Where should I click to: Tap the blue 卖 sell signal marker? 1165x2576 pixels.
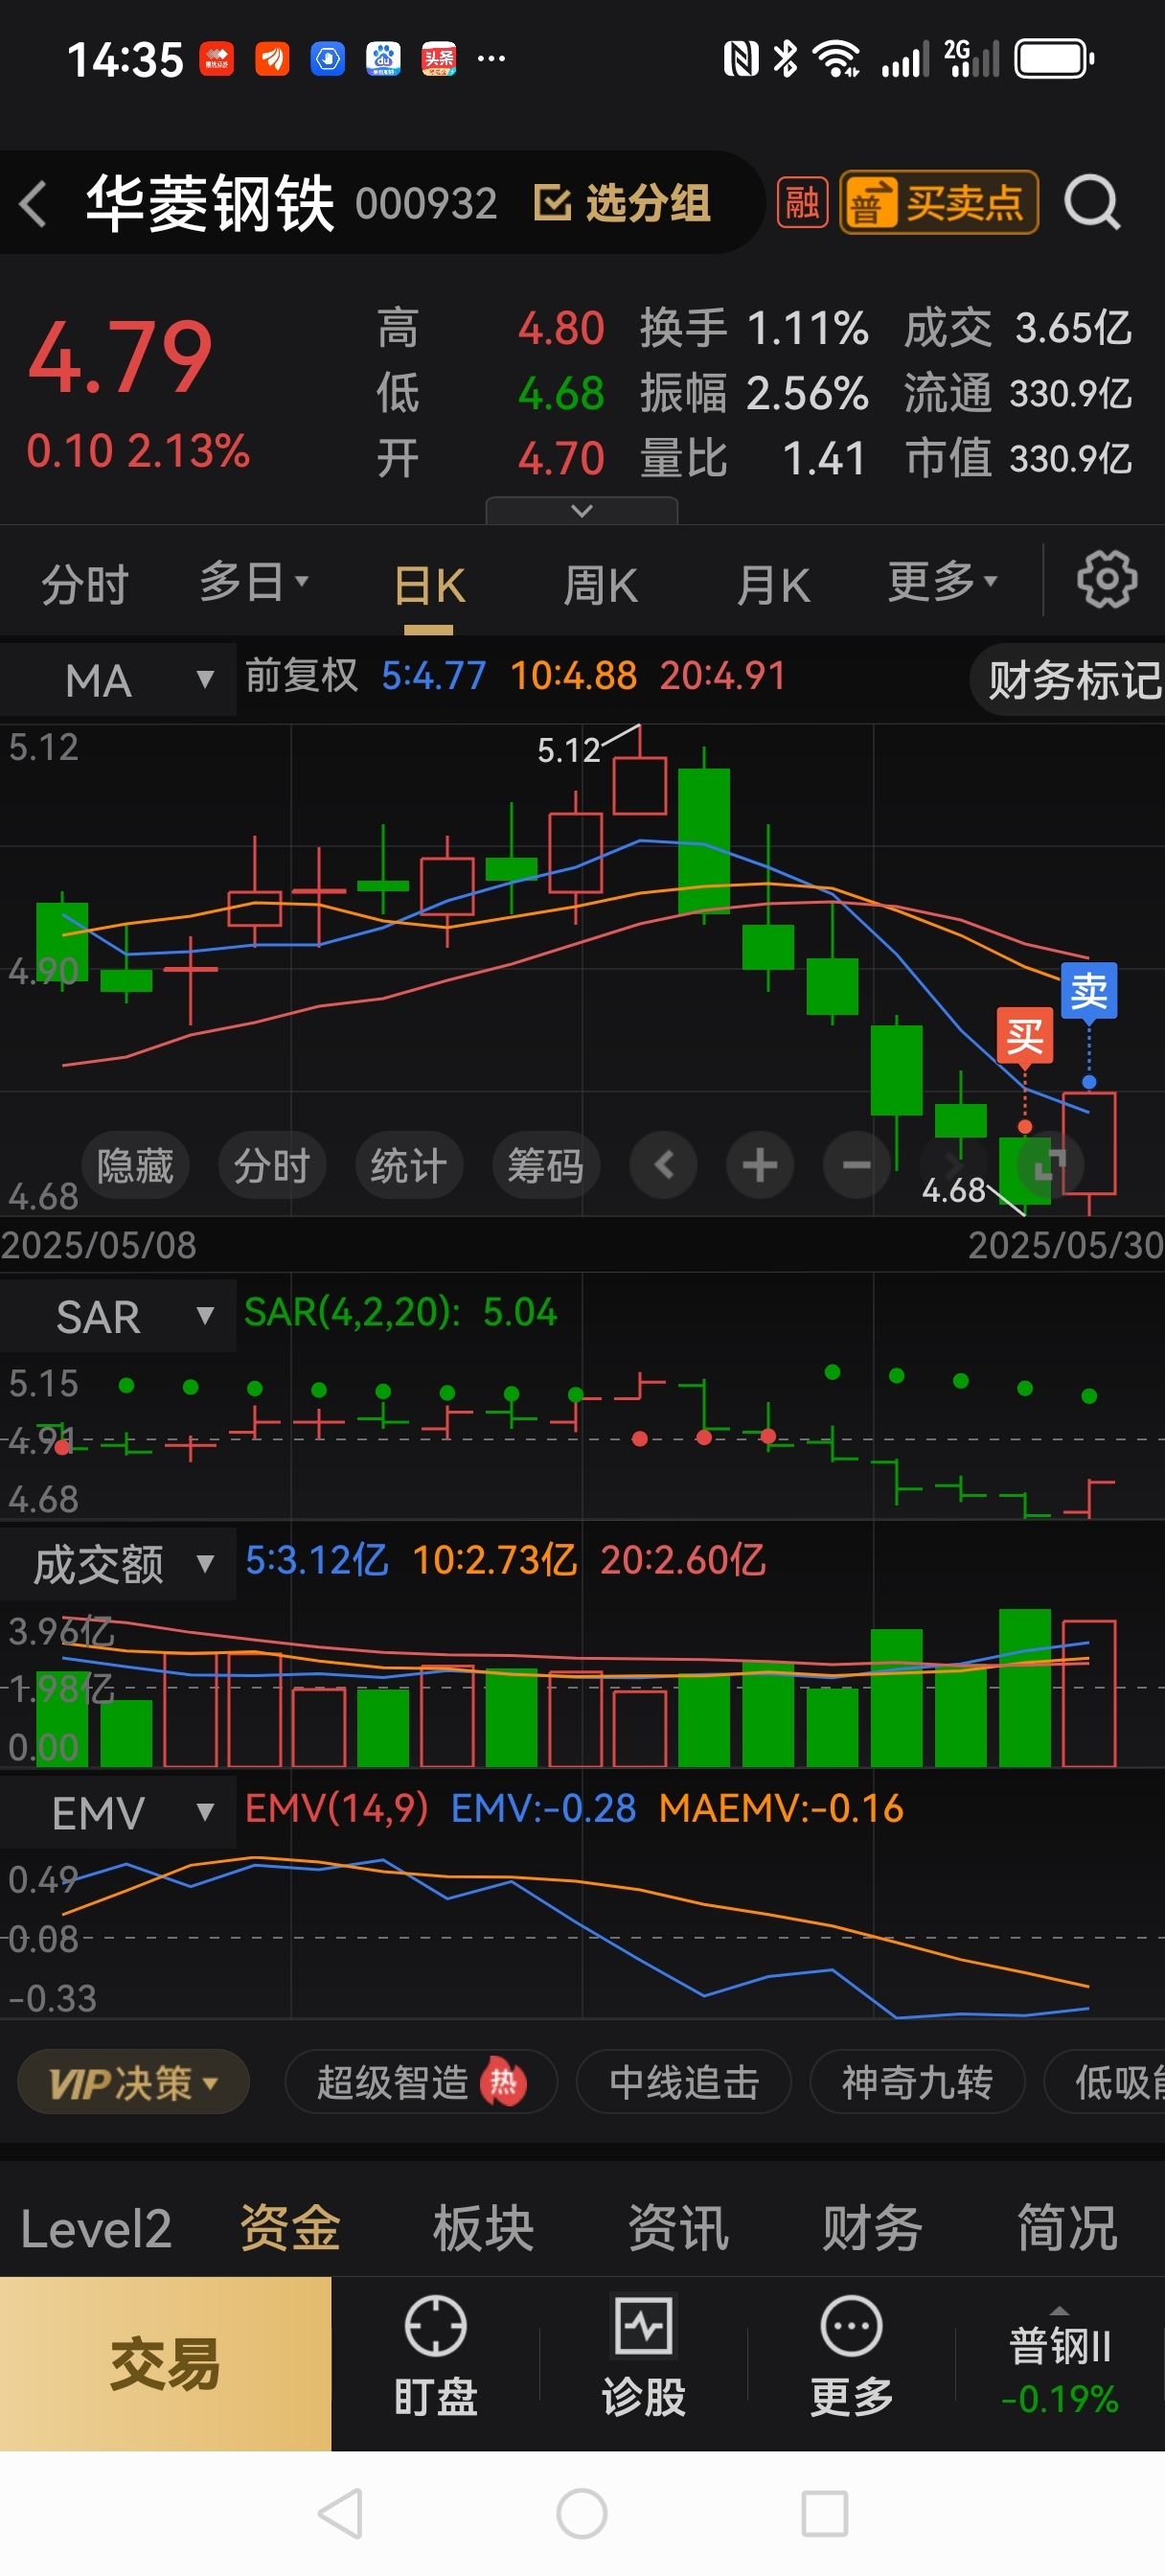click(1089, 992)
